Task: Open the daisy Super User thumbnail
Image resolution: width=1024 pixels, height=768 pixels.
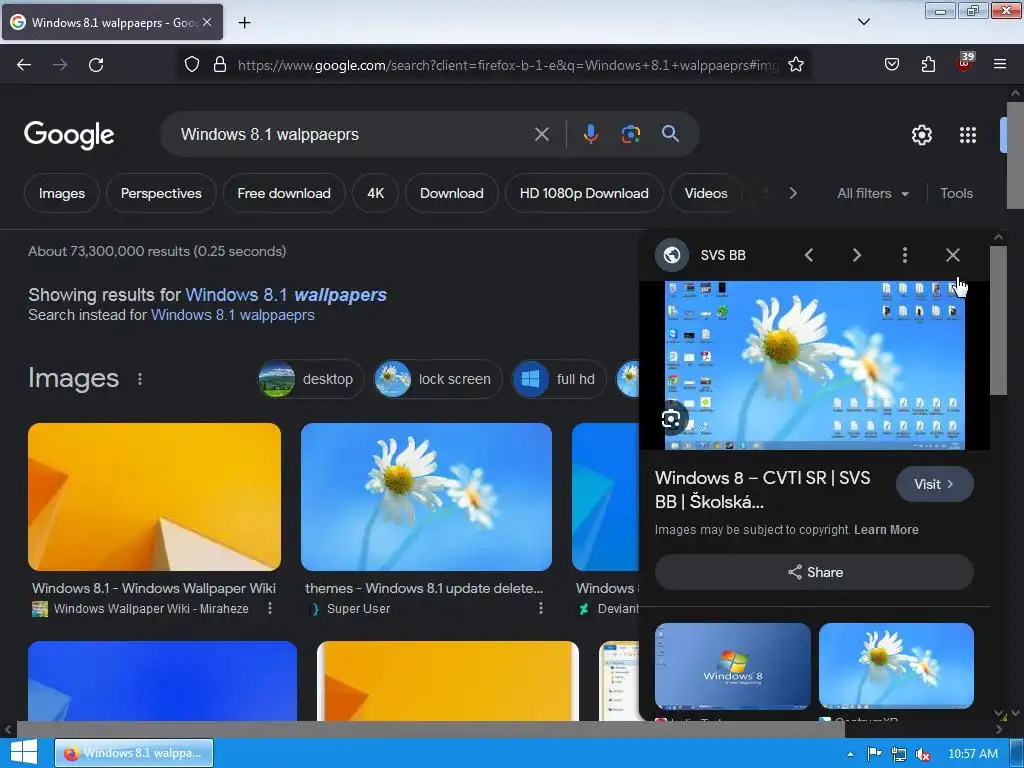Action: [x=426, y=497]
